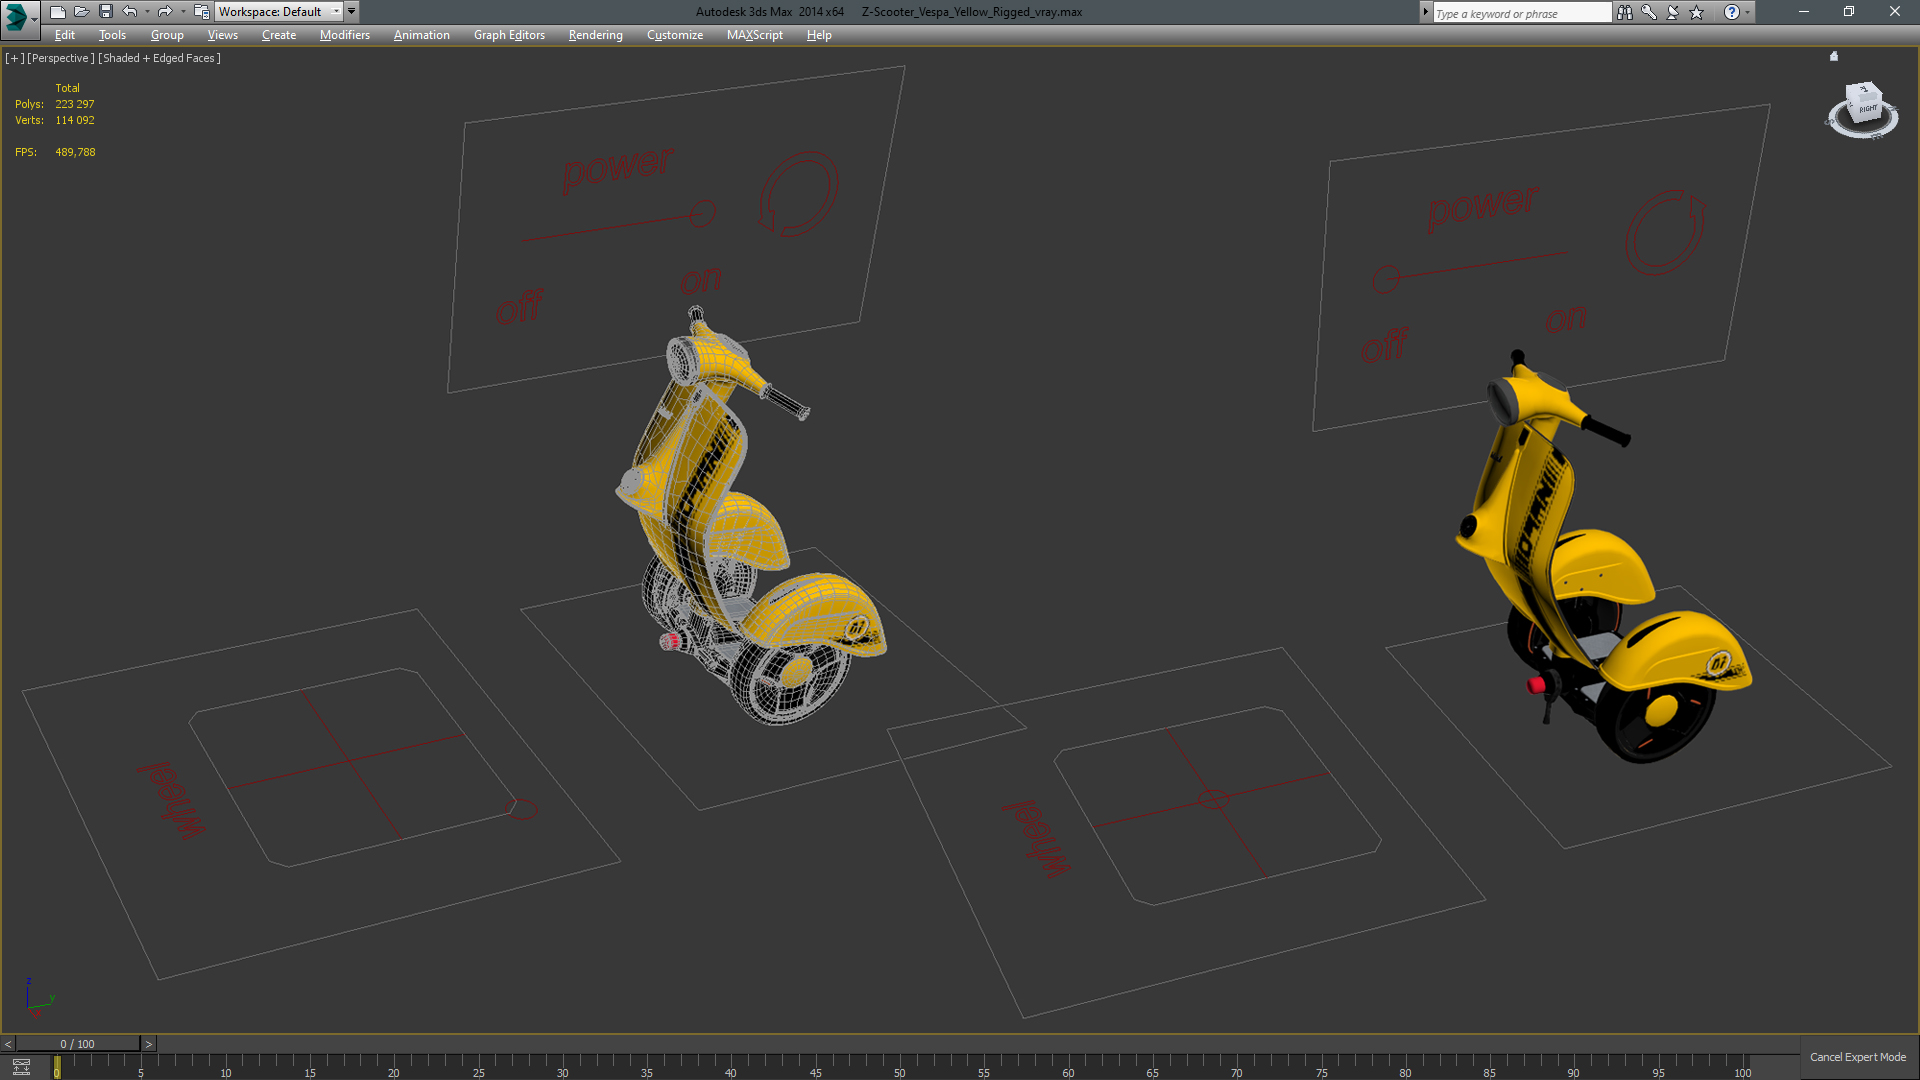Expand the Help dropdown arrow
This screenshot has height=1080, width=1920.
pyautogui.click(x=1747, y=12)
